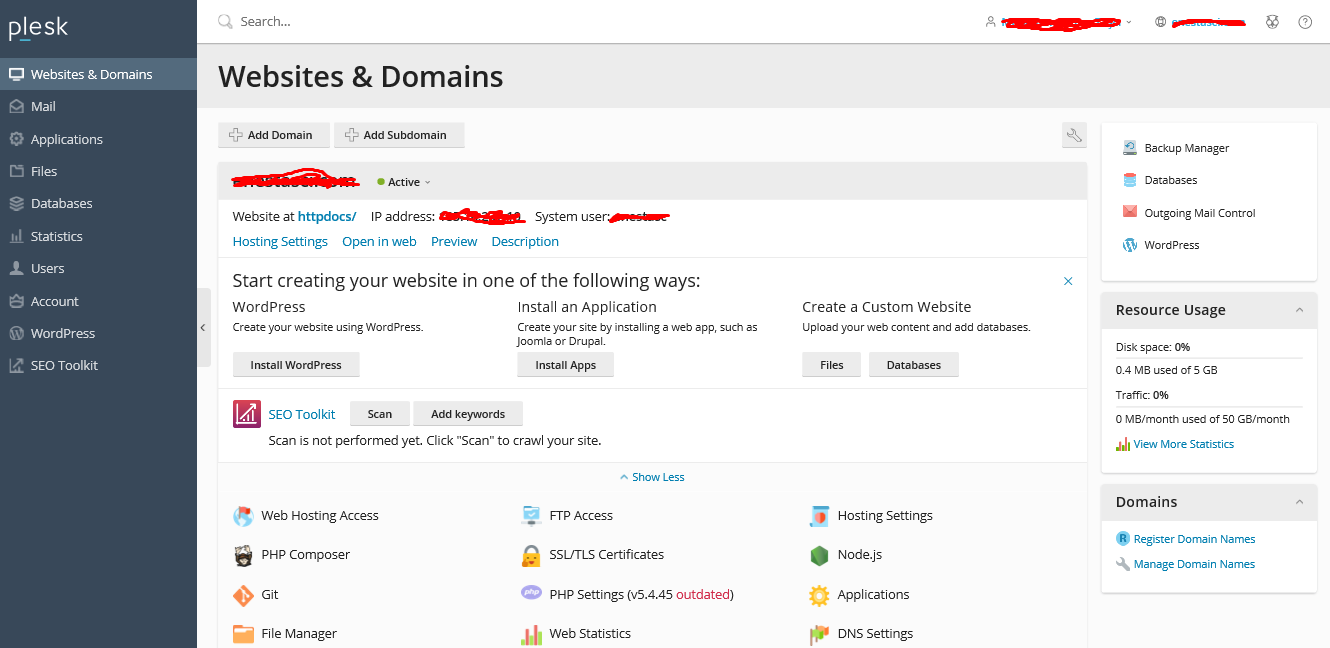This screenshot has width=1330, height=648.
Task: Open Outgoing Mail Control
Action: (x=1188, y=213)
